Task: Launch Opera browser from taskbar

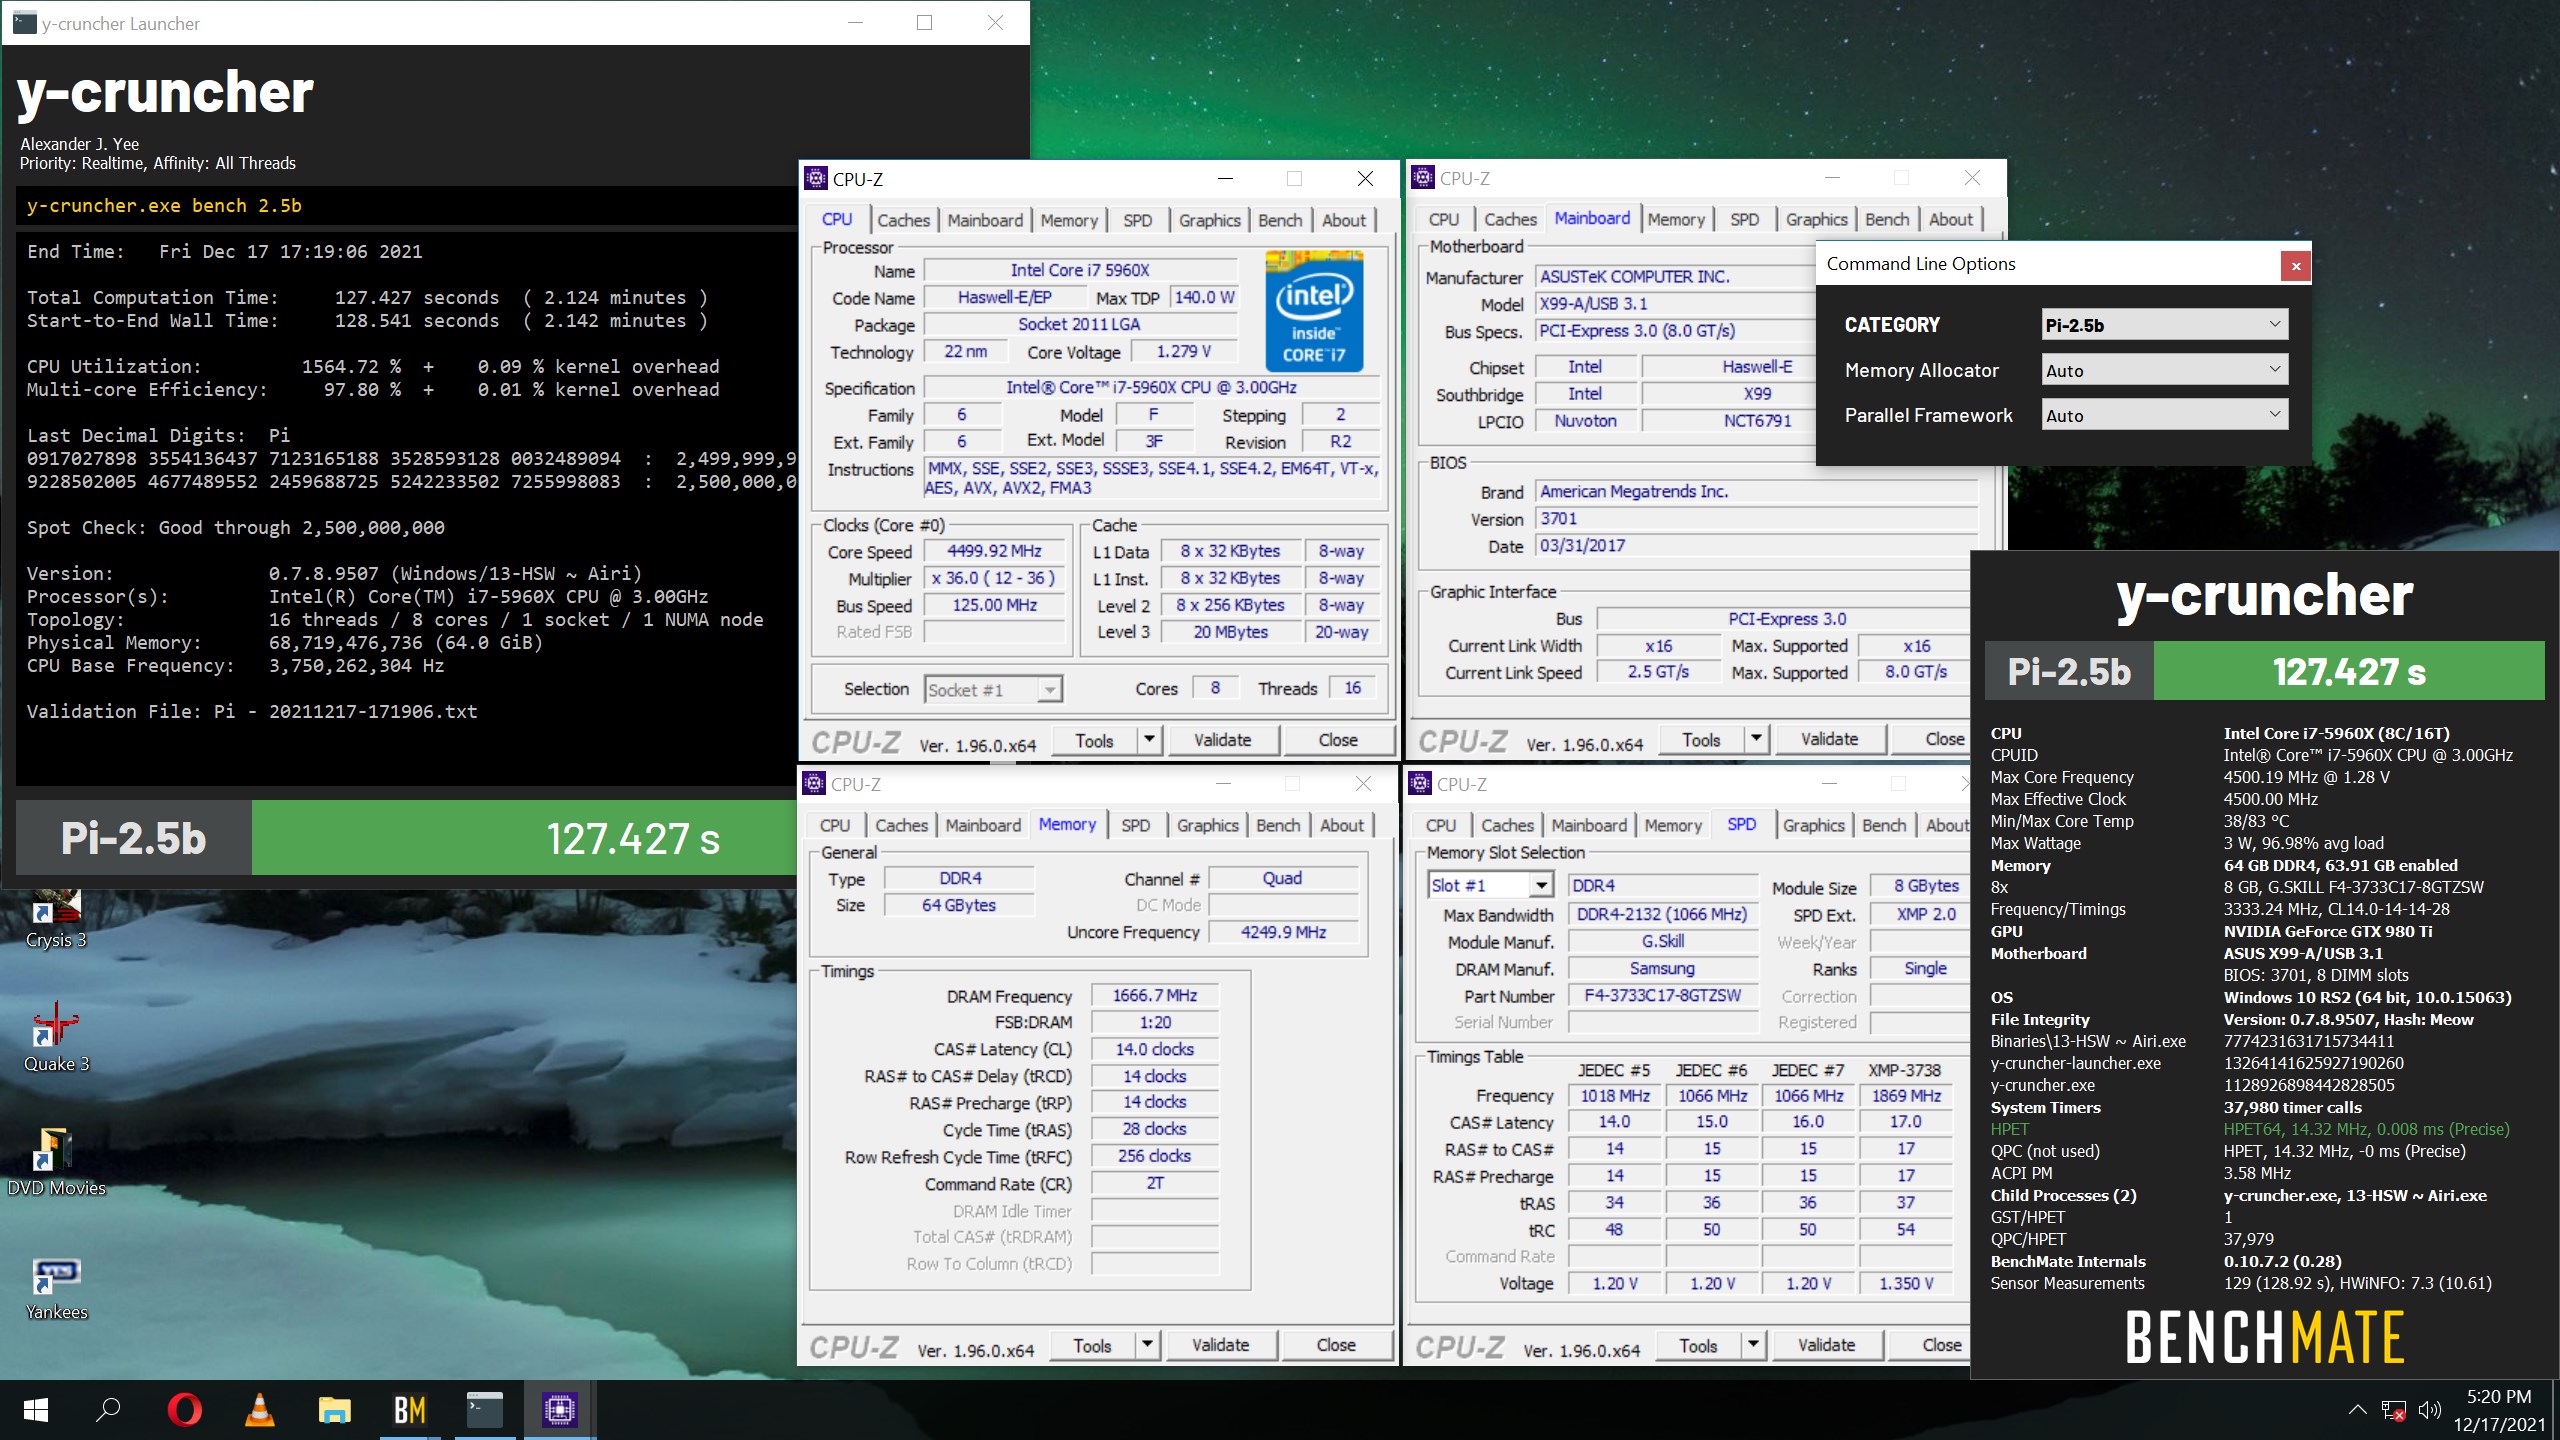Action: (x=185, y=1410)
